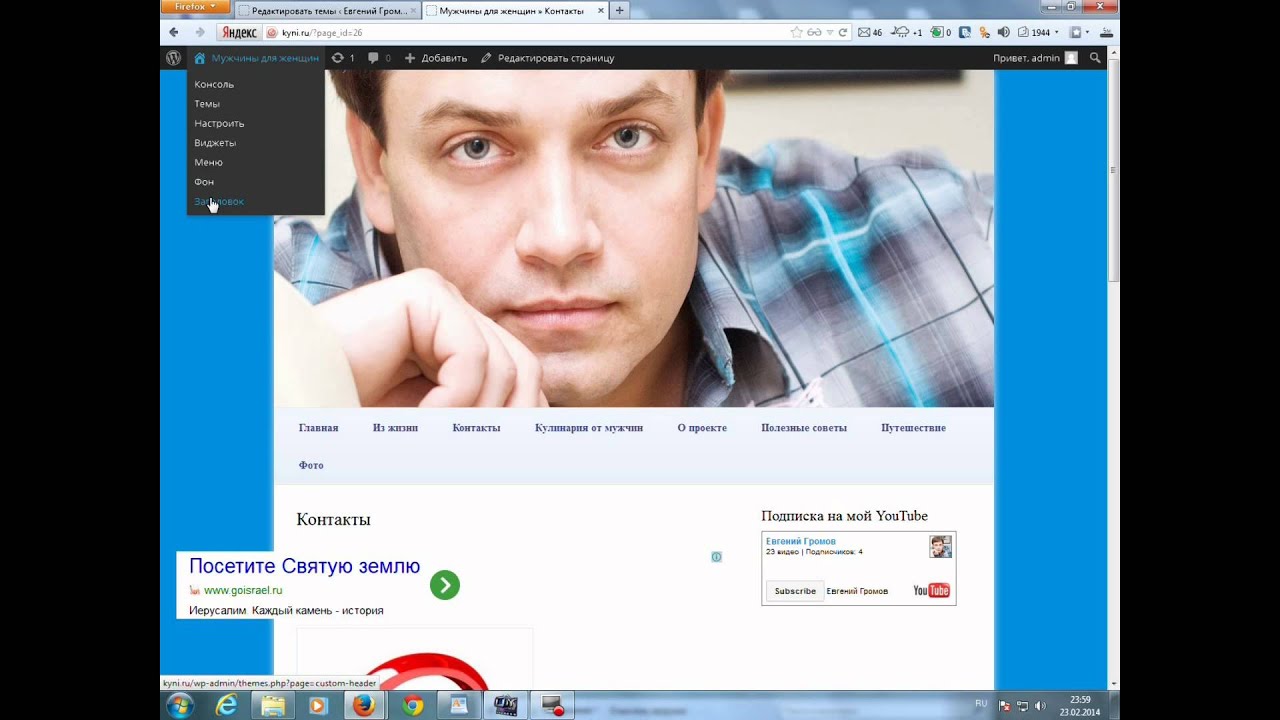Click the reader glasses icon in address bar
Screen dimensions: 1280x720
tap(814, 32)
